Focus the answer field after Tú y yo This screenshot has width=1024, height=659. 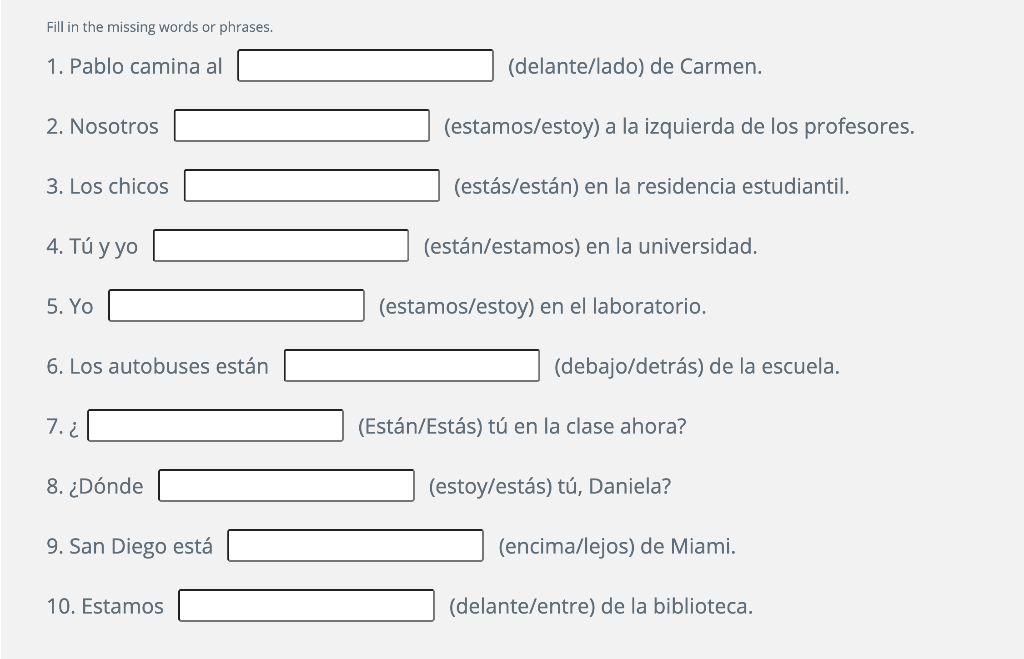[280, 245]
